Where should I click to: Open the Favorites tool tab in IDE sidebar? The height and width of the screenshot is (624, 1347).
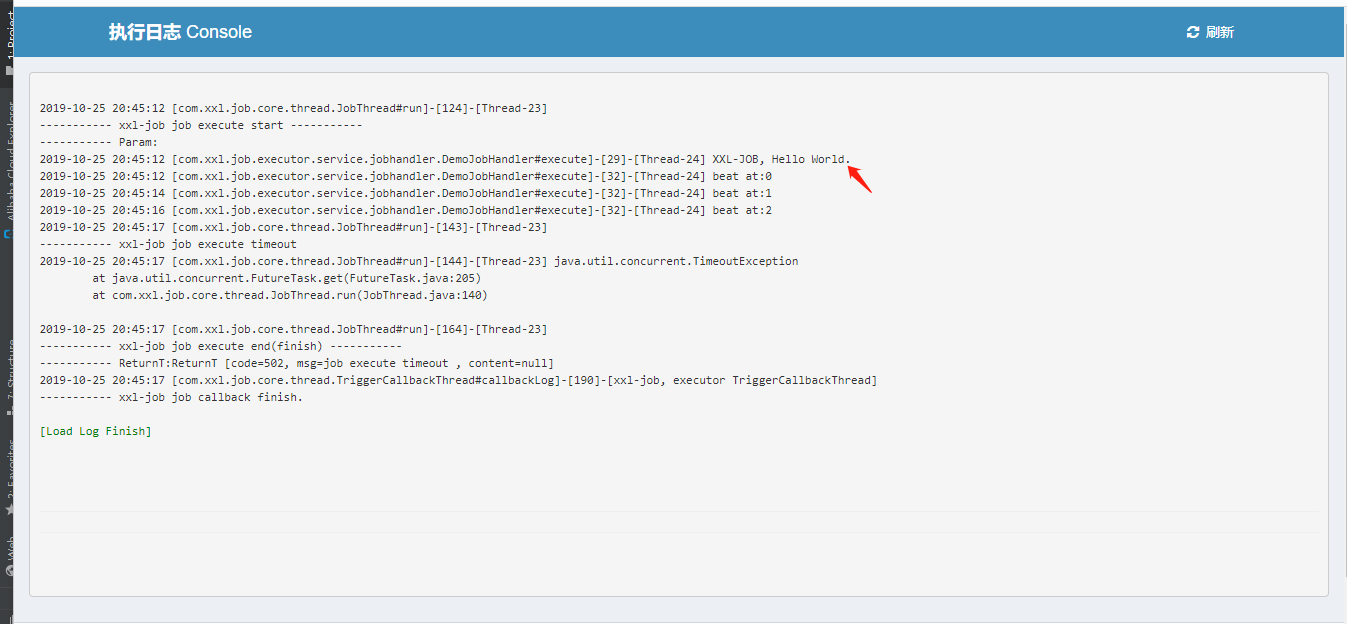[x=8, y=478]
